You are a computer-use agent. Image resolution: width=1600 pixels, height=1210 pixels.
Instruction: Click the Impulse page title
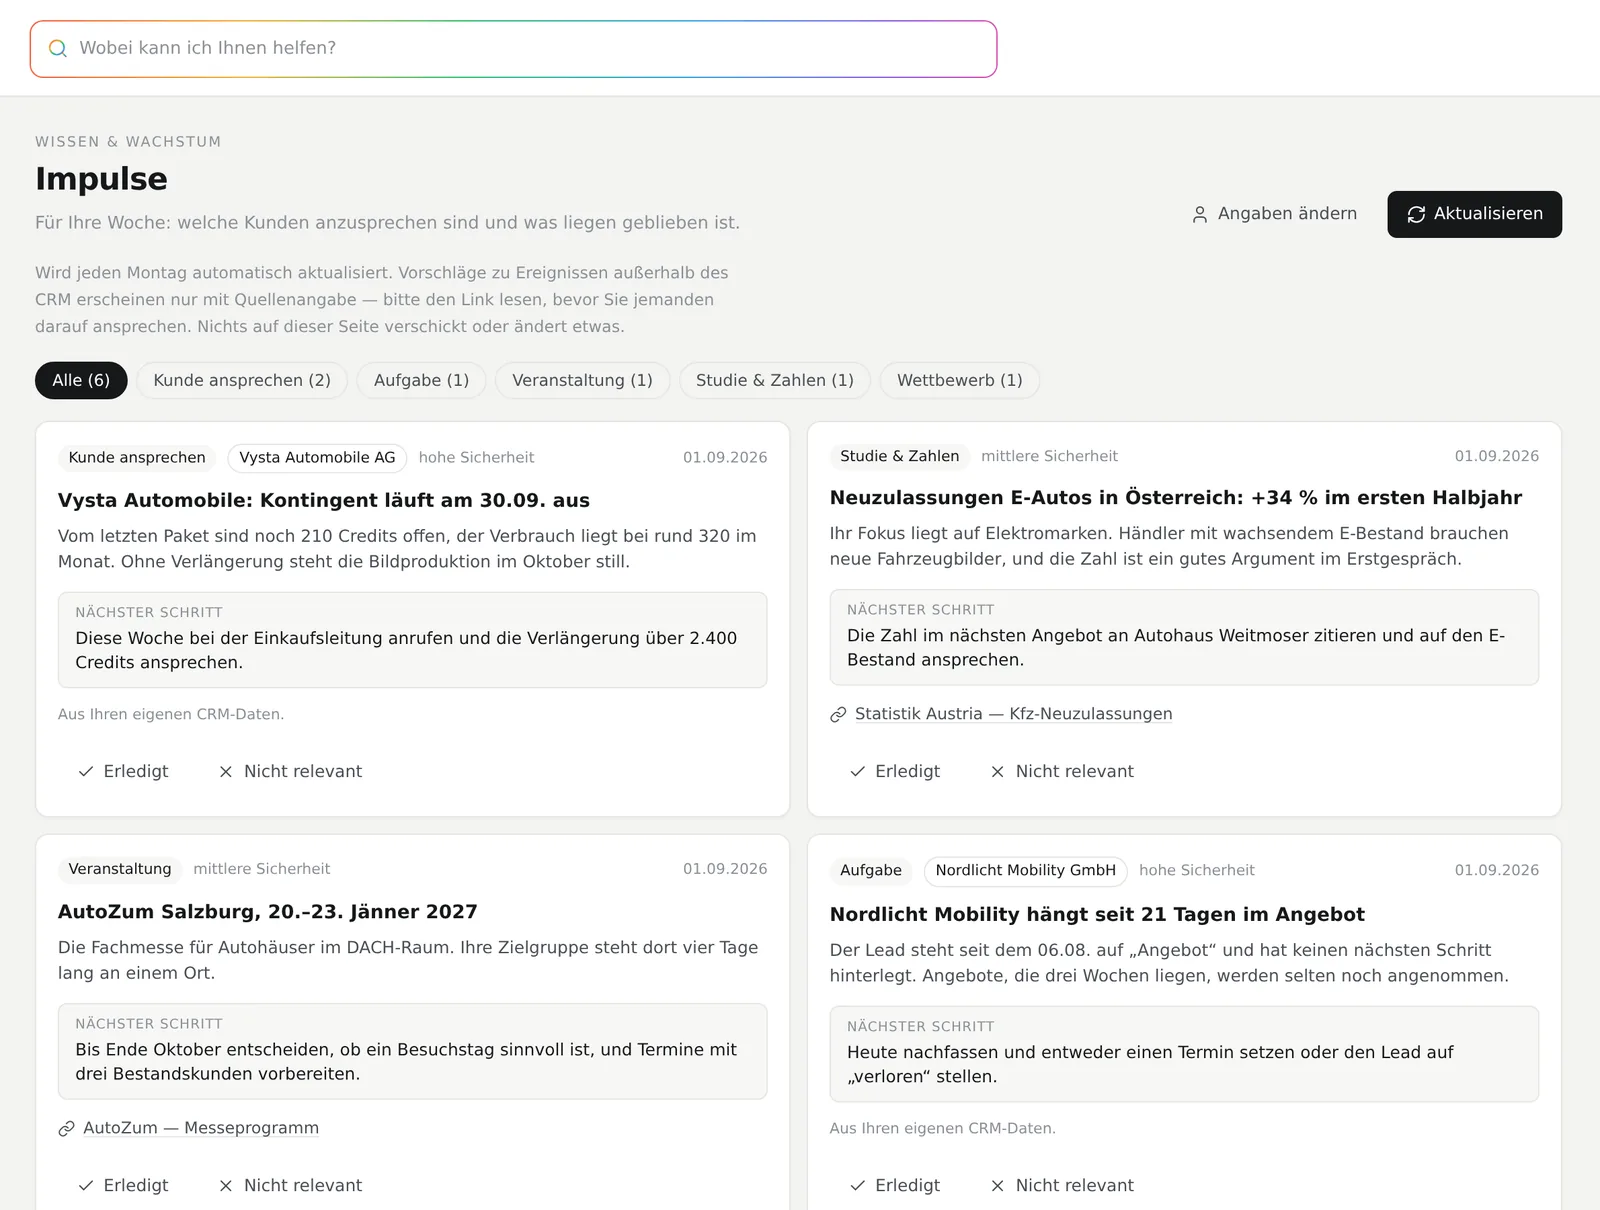(x=101, y=178)
